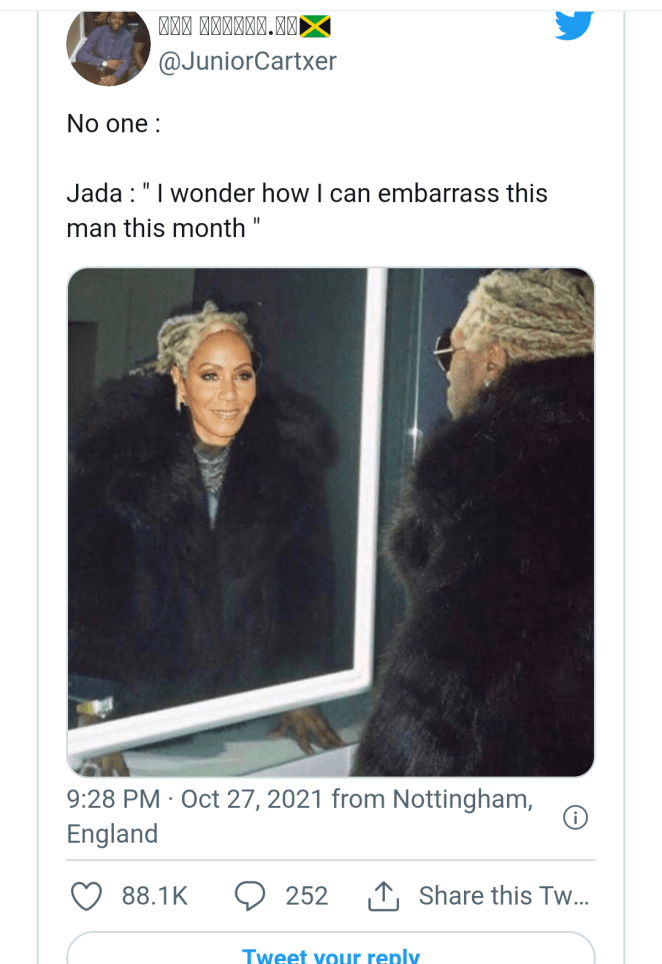The height and width of the screenshot is (964, 662).
Task: View the 252 replies count
Action: click(307, 896)
